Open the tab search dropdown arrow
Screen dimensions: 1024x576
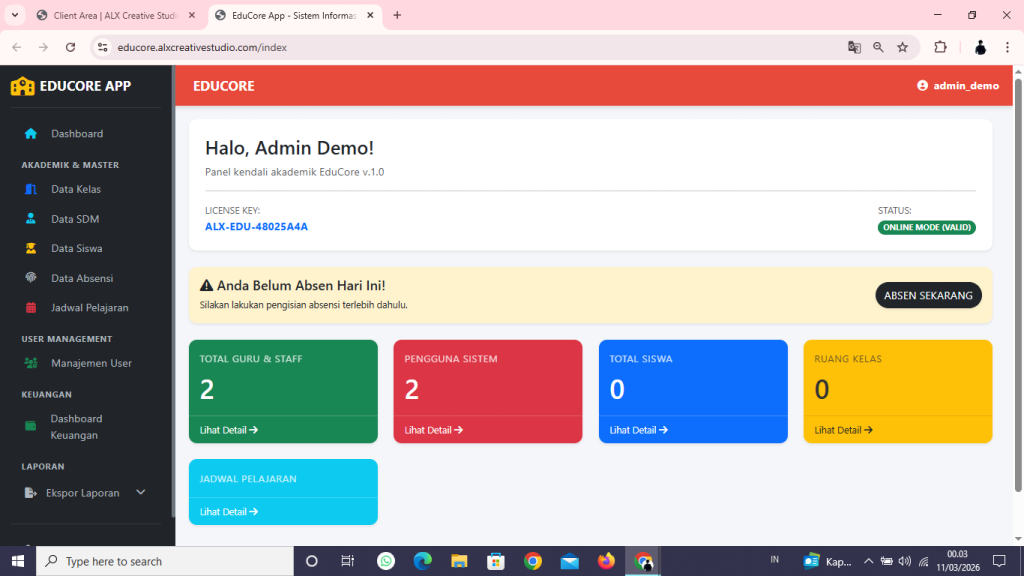point(14,15)
